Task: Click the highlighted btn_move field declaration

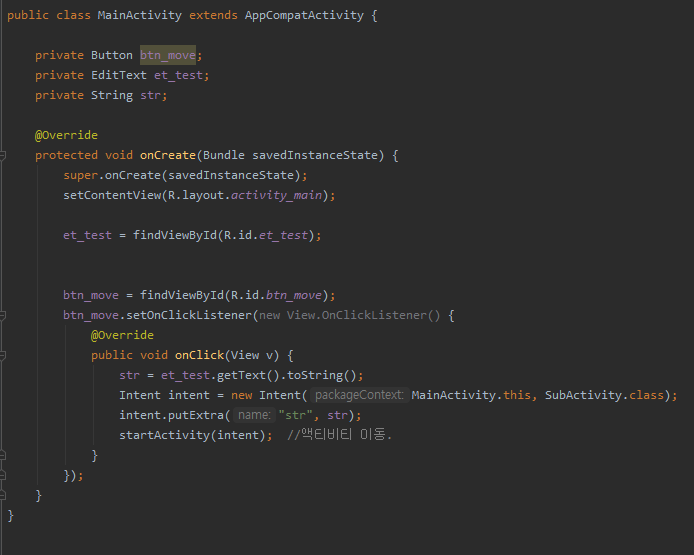Action: (x=168, y=55)
